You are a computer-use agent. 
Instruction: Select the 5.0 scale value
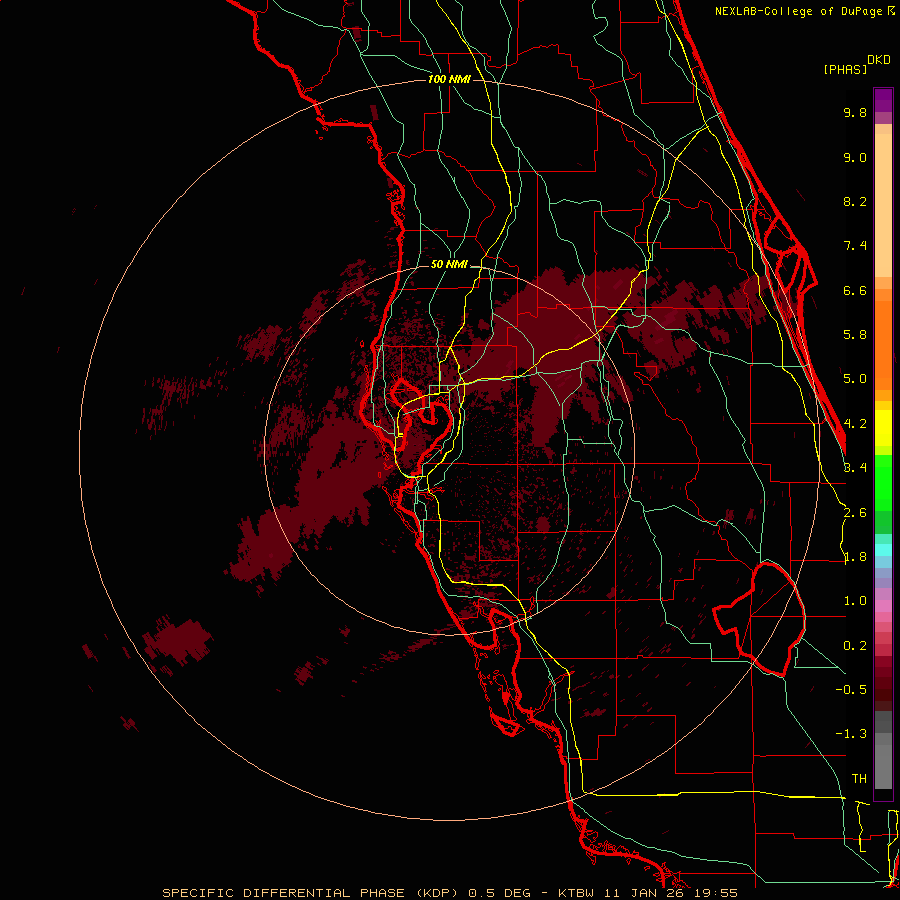(855, 379)
